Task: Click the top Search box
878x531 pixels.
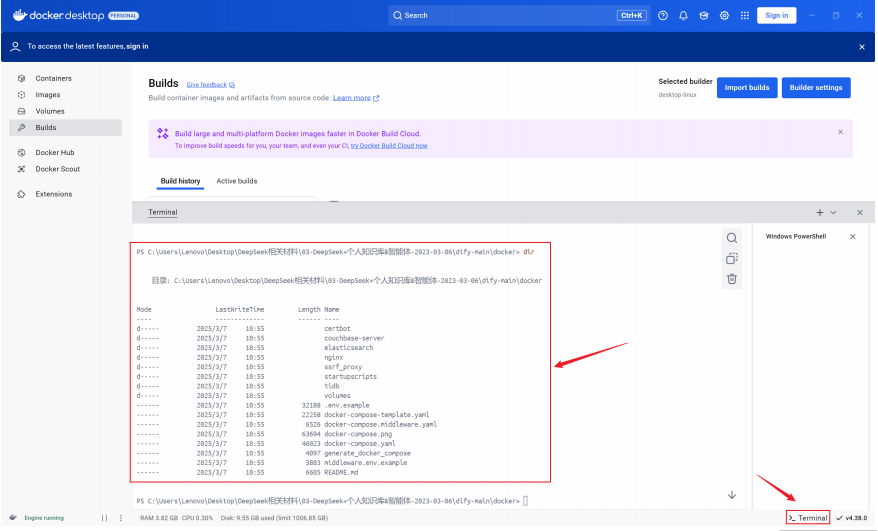Action: coord(519,15)
